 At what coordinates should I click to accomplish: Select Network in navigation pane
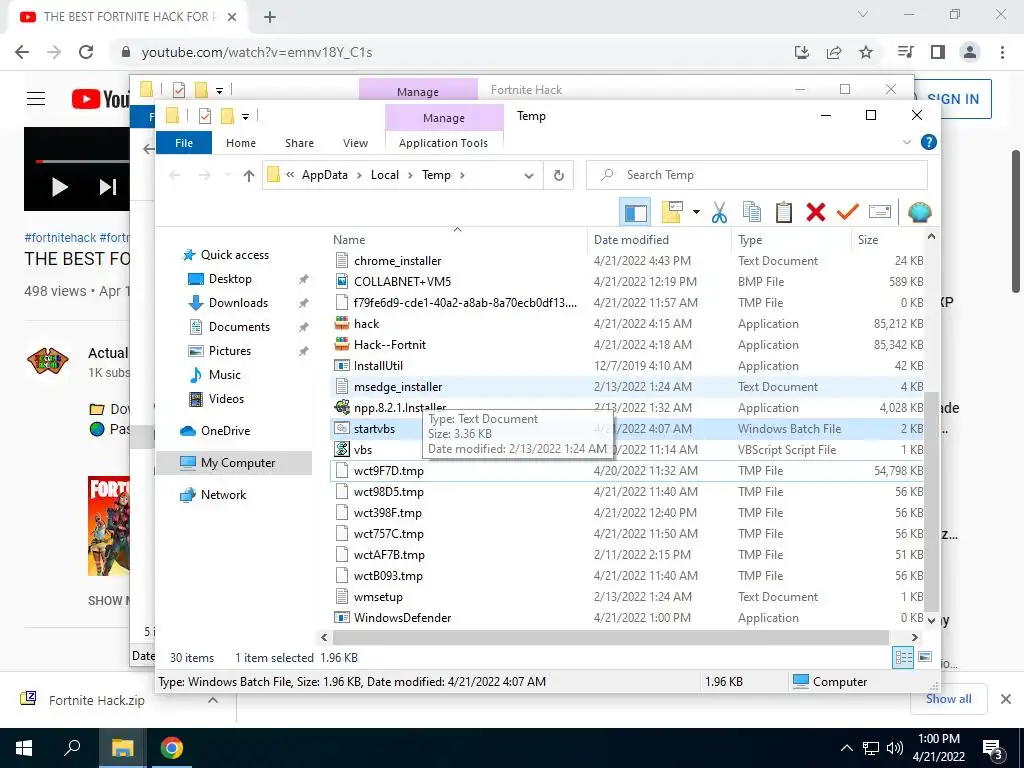(x=223, y=495)
